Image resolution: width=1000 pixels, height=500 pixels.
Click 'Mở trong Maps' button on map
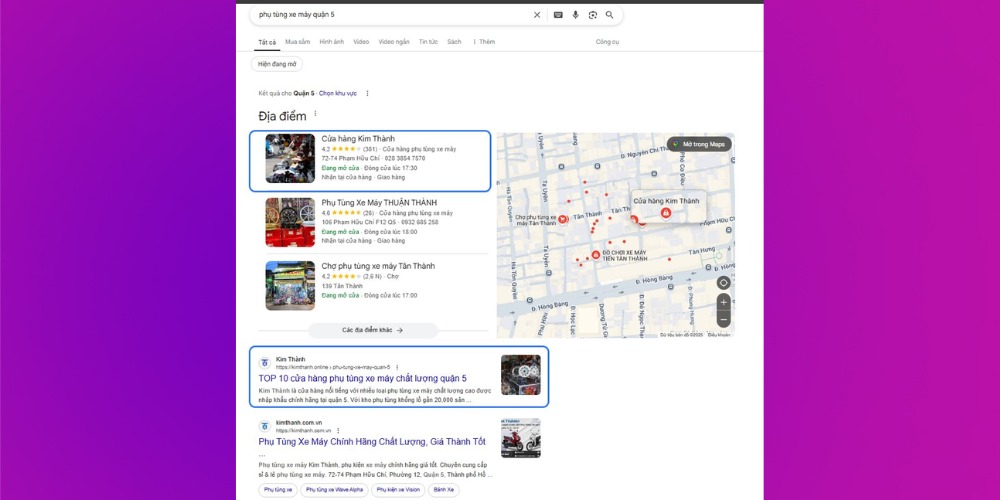pyautogui.click(x=700, y=144)
